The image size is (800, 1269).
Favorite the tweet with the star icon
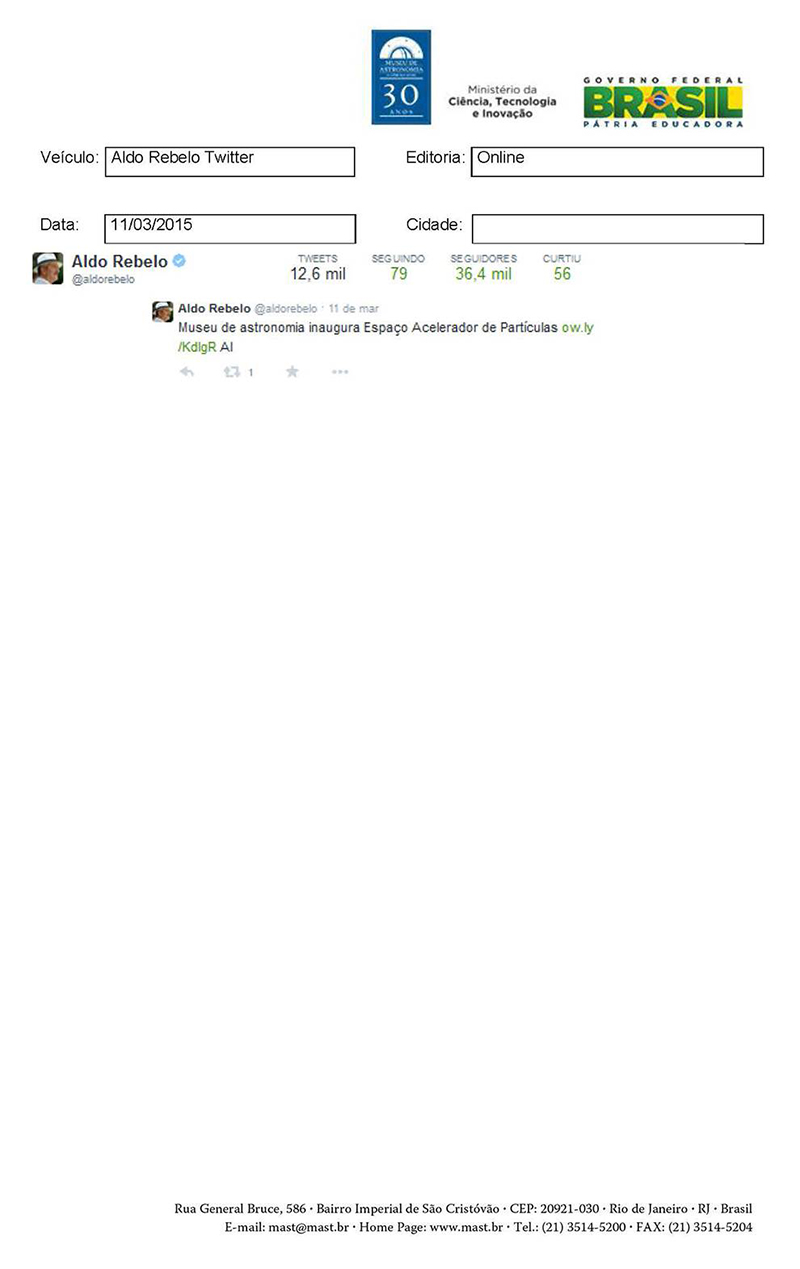tap(292, 372)
